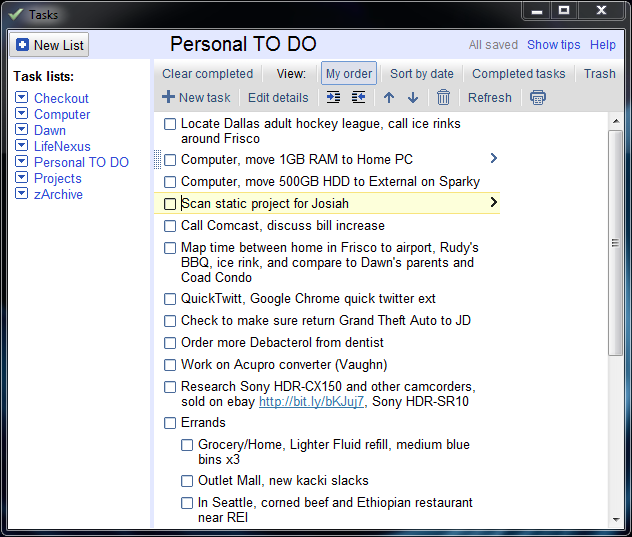Switch to Sort by date view
This screenshot has height=537, width=632.
point(422,73)
